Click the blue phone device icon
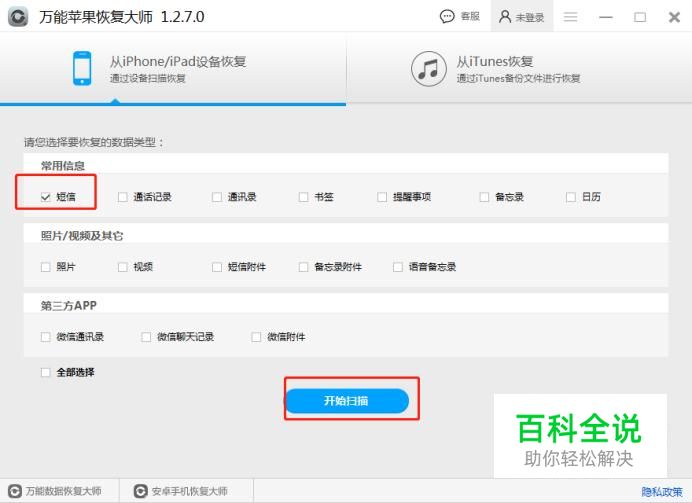 (82, 68)
